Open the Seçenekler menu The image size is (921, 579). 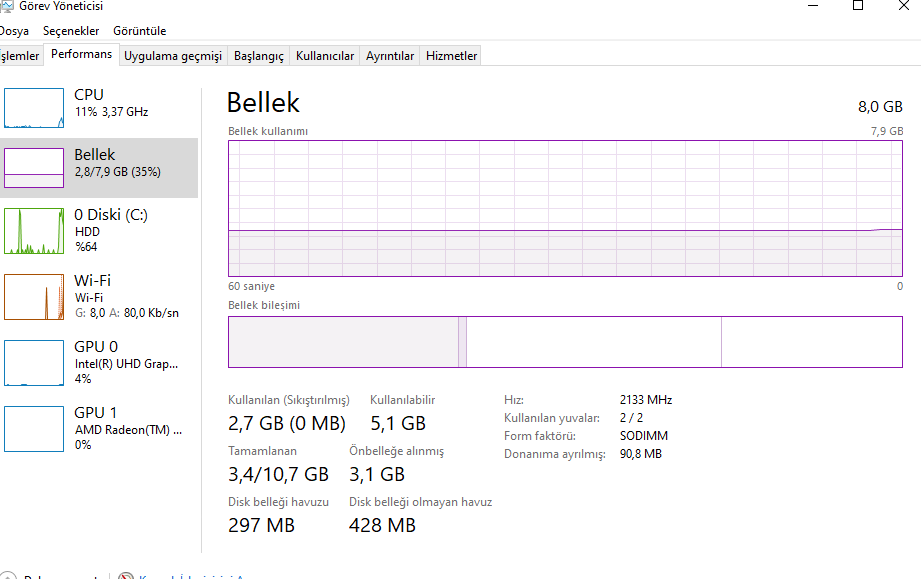[71, 31]
